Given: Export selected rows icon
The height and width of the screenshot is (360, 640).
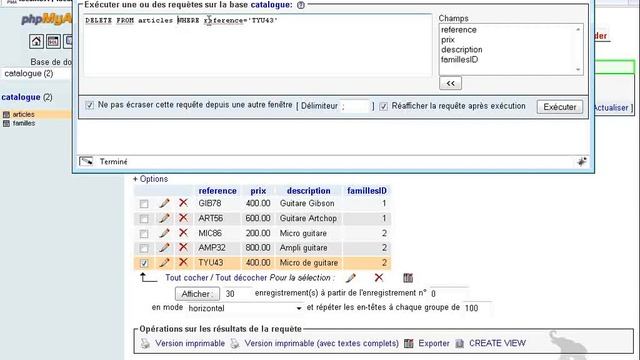Looking at the screenshot, I should (408, 278).
